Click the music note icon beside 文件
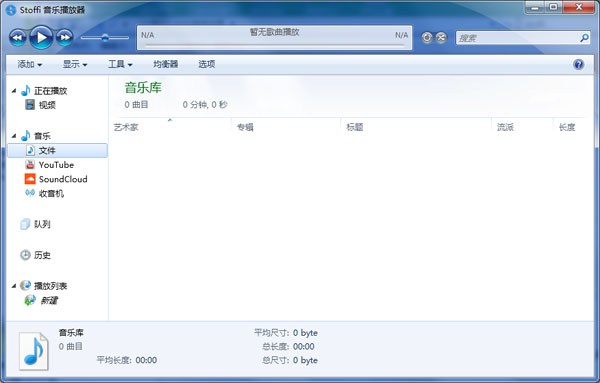 tap(30, 150)
